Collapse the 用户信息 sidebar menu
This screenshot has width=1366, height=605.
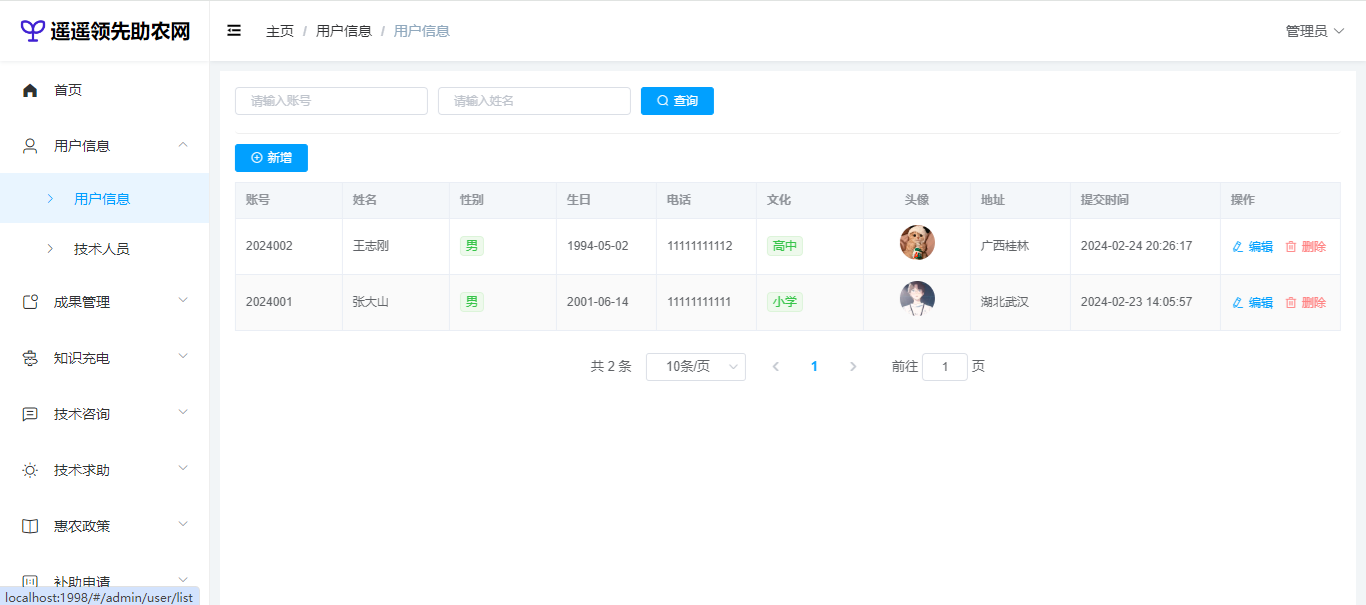(x=182, y=146)
